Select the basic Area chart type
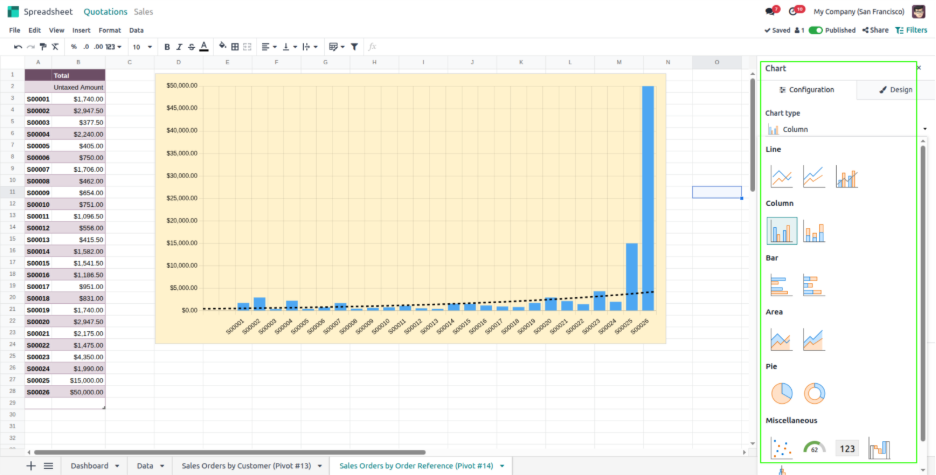 pos(781,340)
